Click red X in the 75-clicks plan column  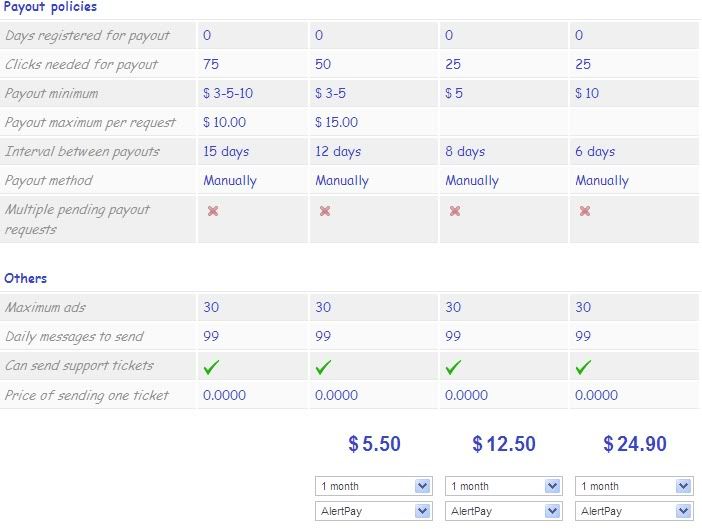213,211
